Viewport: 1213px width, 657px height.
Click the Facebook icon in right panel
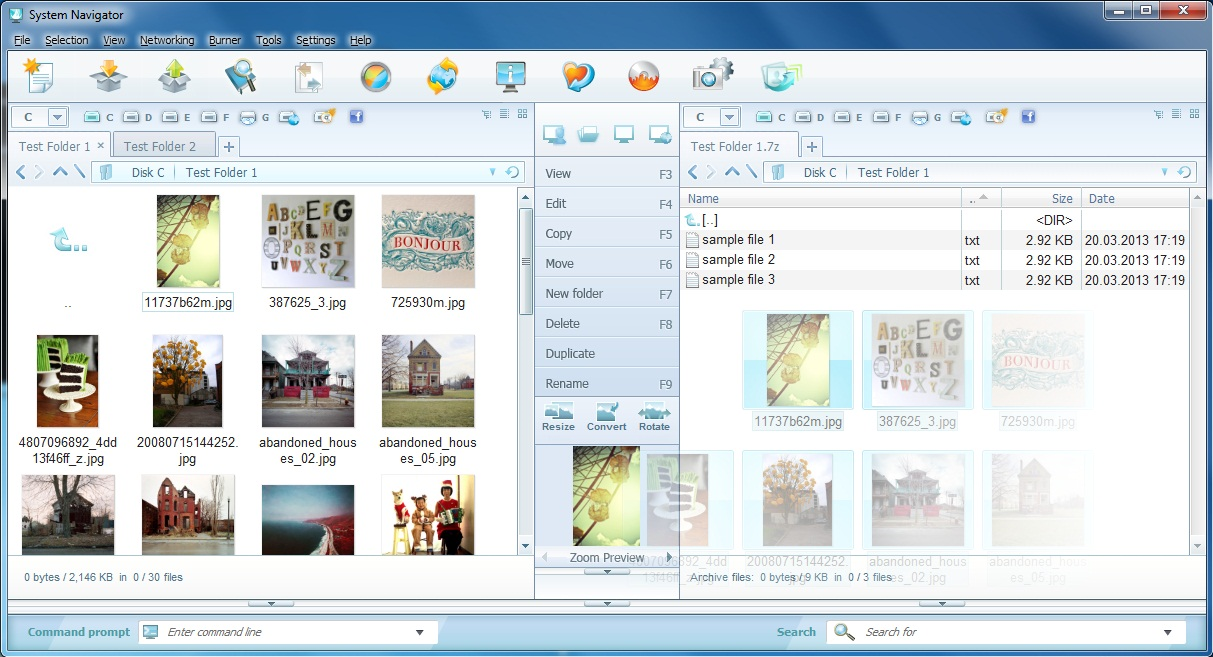(1028, 117)
